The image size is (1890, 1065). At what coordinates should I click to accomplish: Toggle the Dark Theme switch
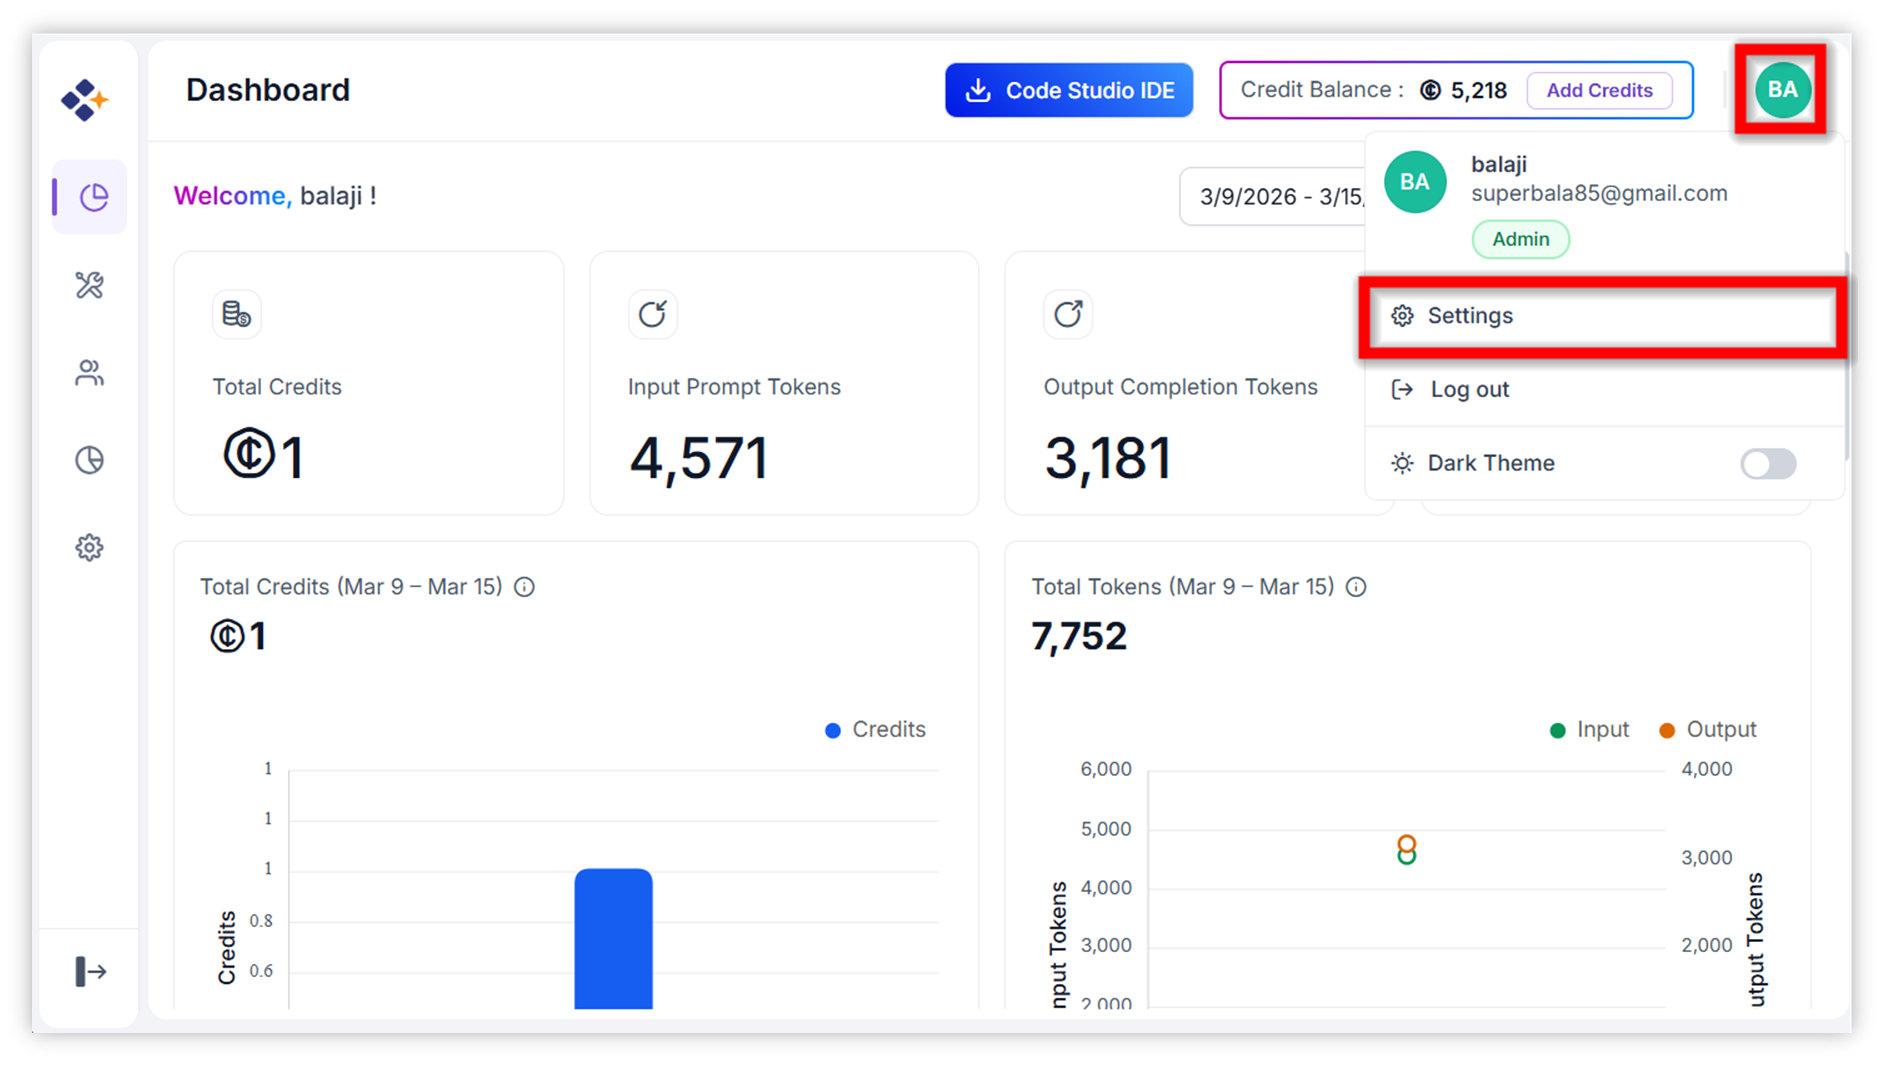1768,463
